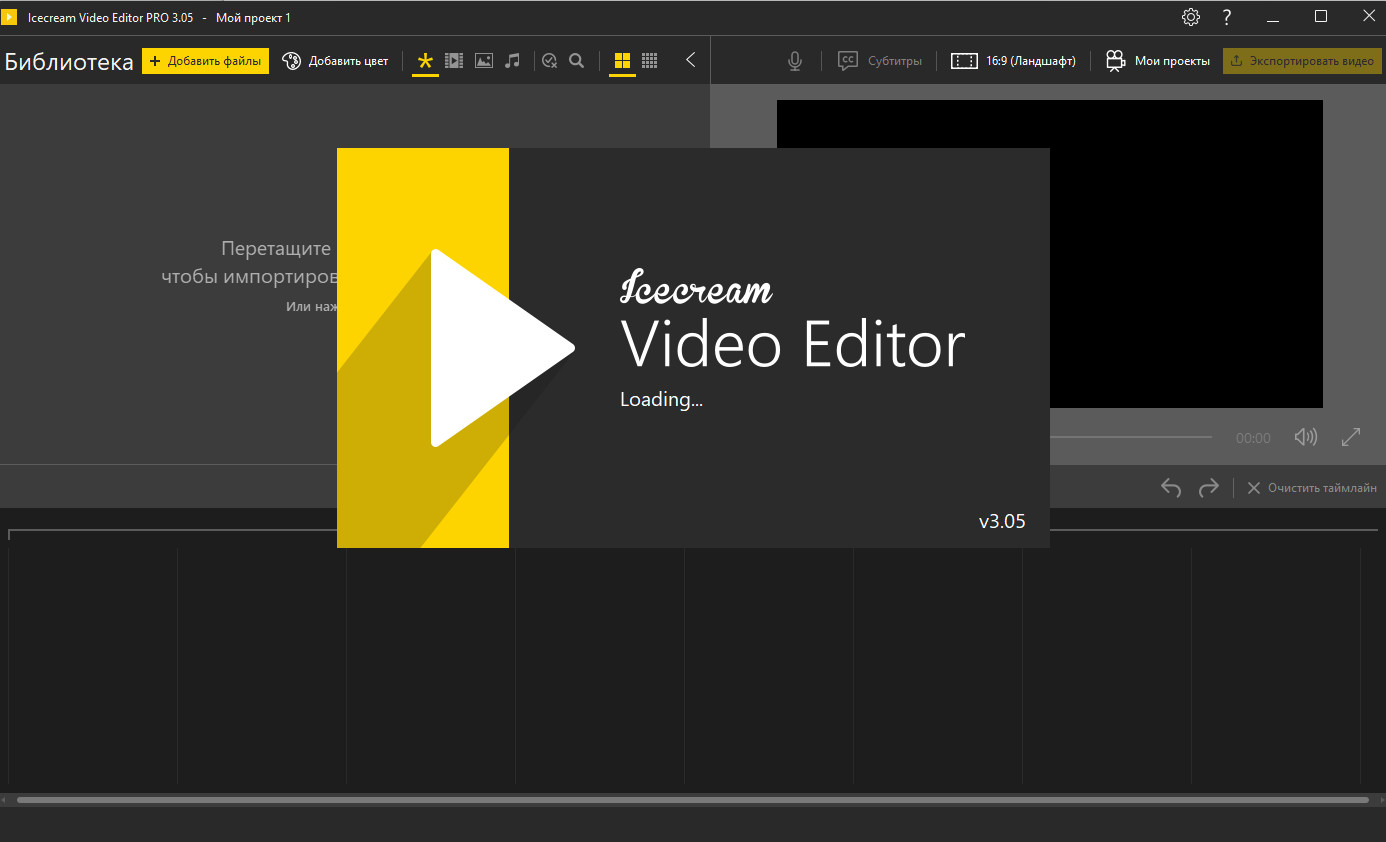
Task: Collapse the library panel with left chevron
Action: click(x=690, y=60)
